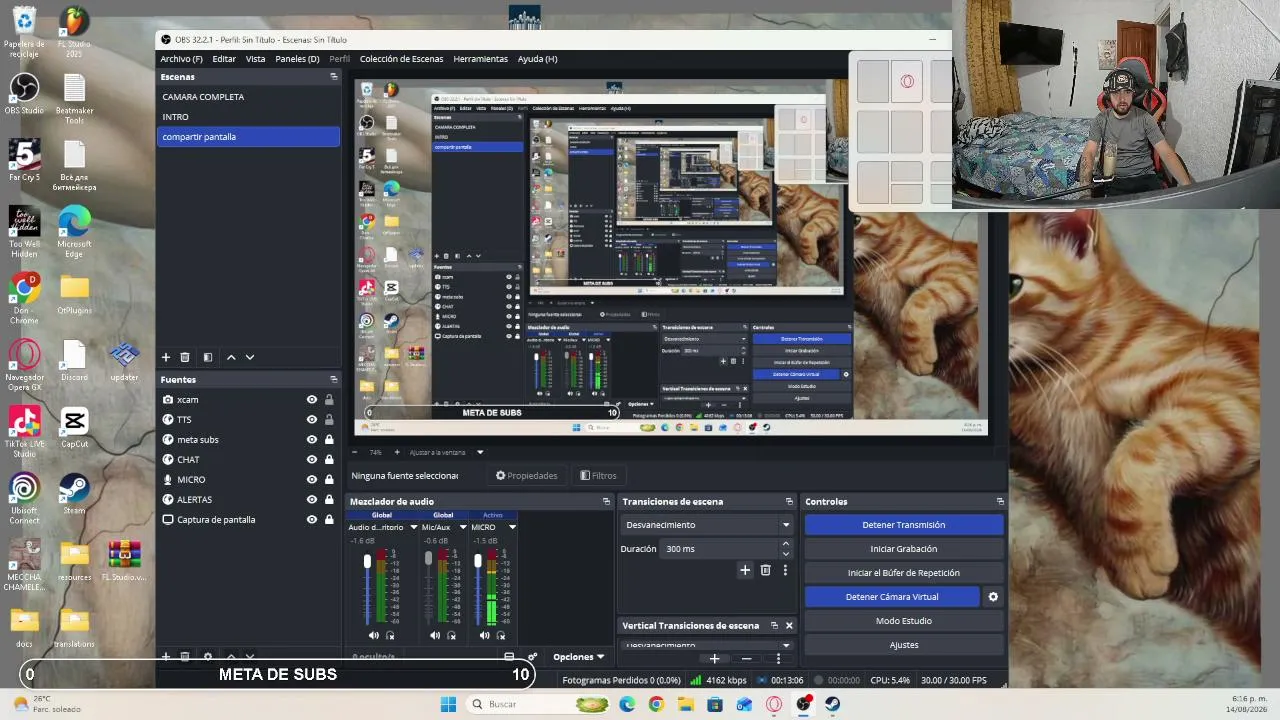Lock the xcam source

click(329, 399)
